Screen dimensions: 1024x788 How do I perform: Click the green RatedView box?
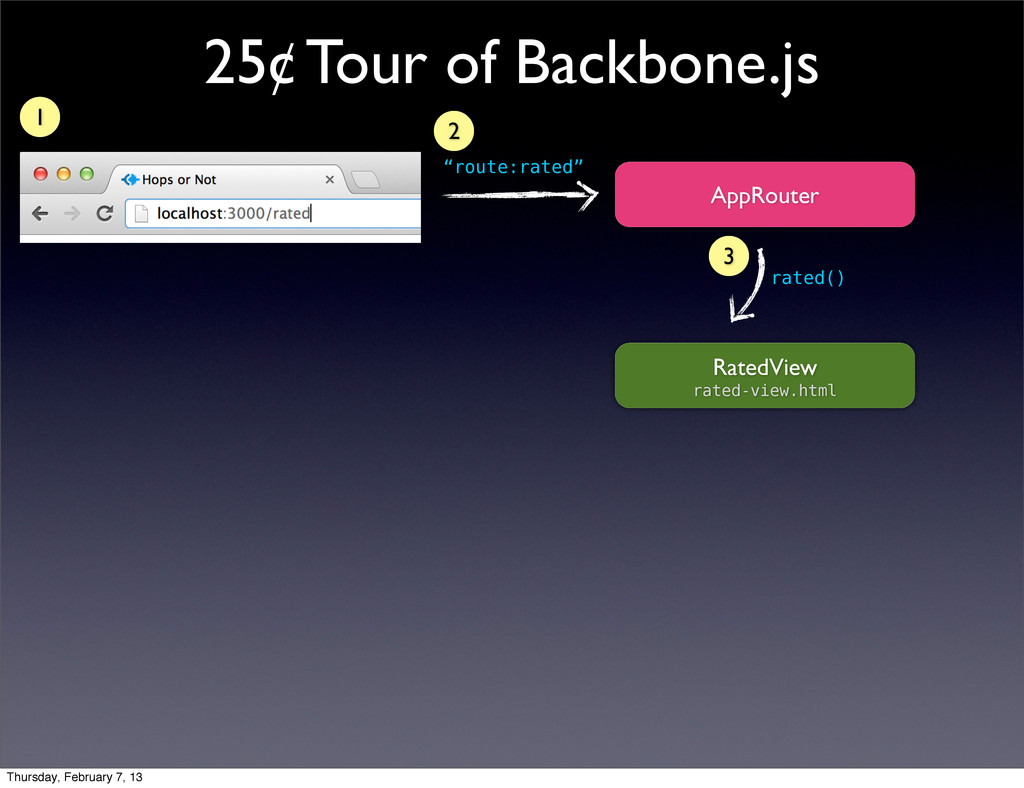[x=765, y=375]
